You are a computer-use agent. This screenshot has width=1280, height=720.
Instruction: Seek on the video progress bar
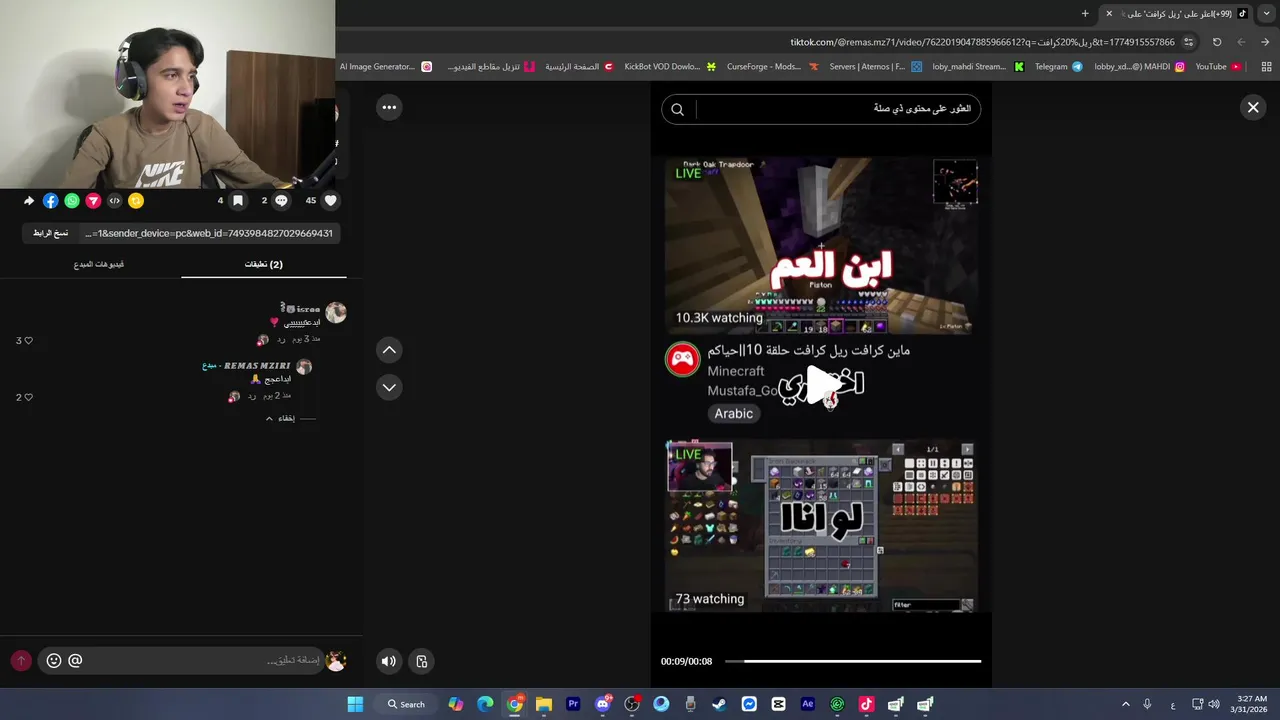coord(853,661)
